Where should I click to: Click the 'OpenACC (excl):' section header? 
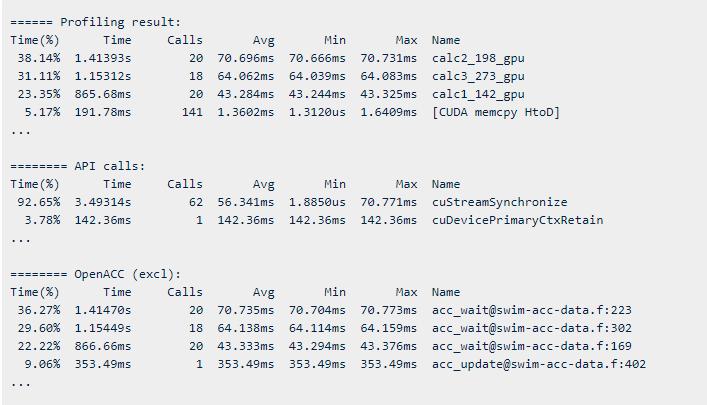[x=128, y=274]
